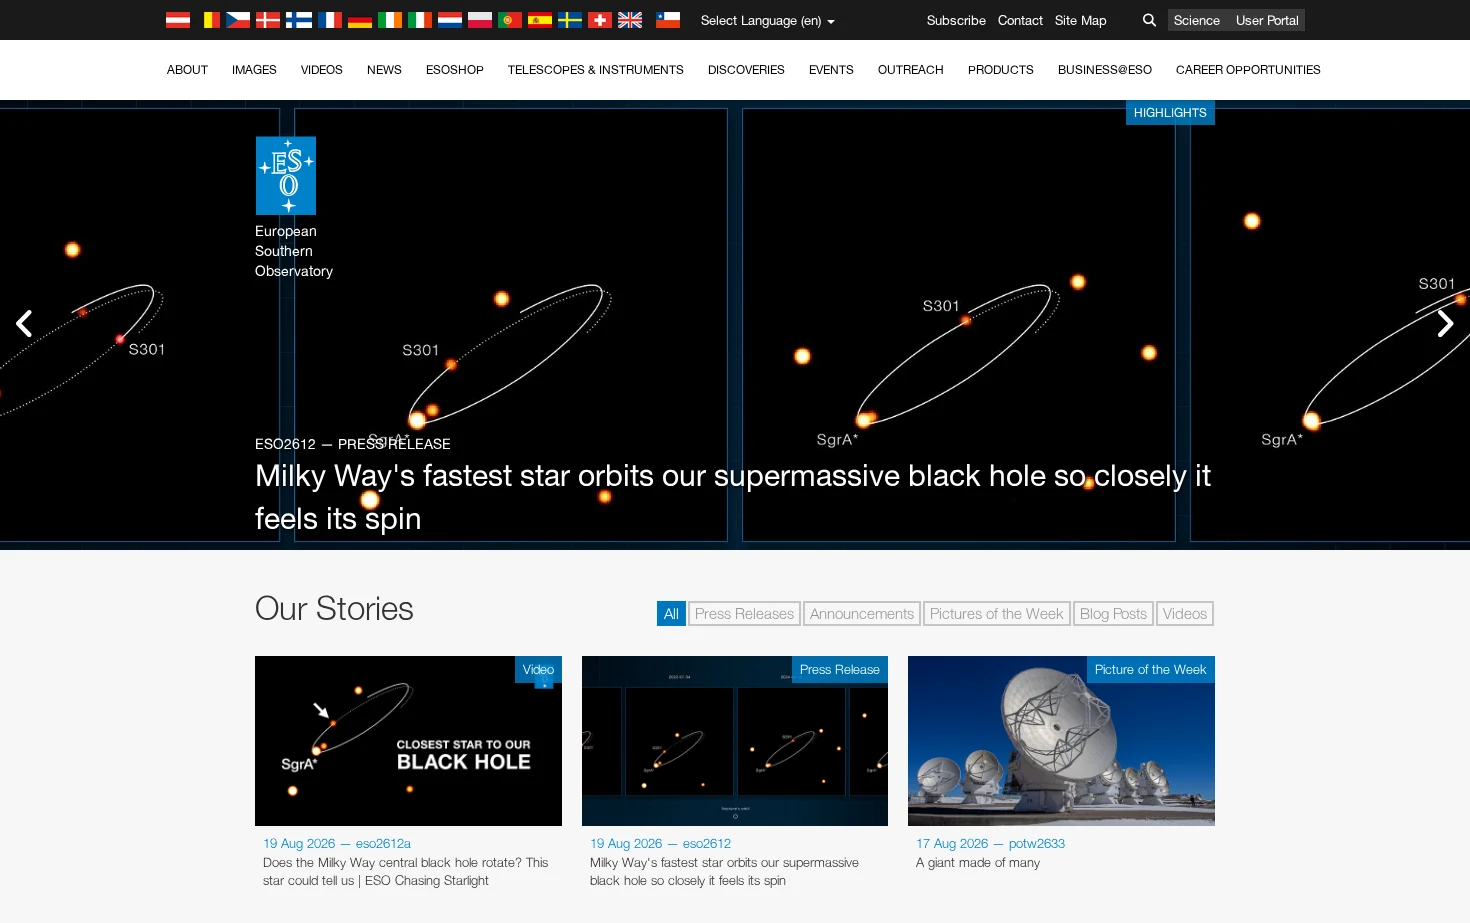
Task: Open the ABOUT menu
Action: [187, 70]
